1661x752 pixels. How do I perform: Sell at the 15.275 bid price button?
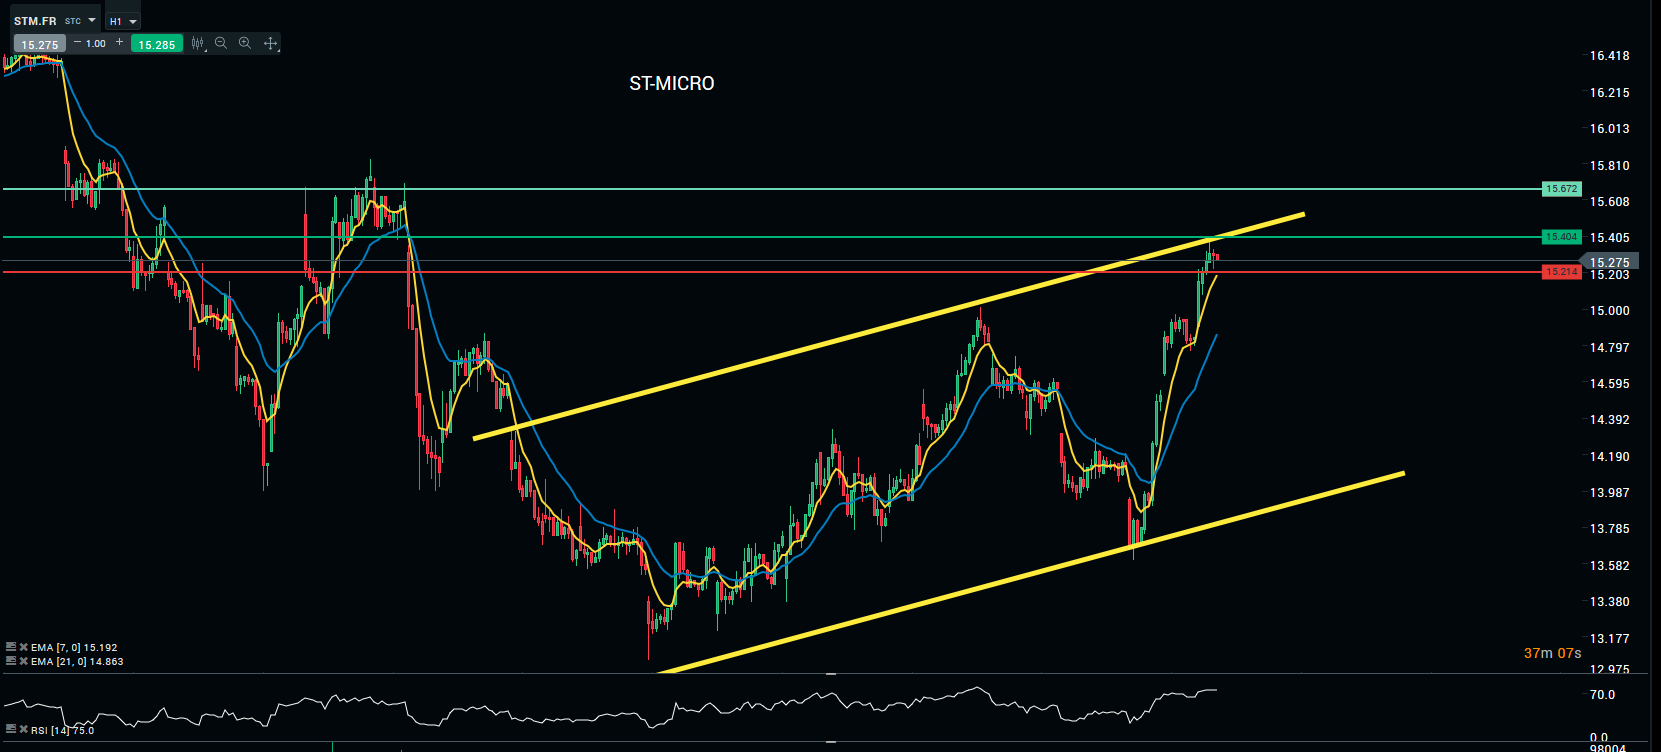point(40,44)
